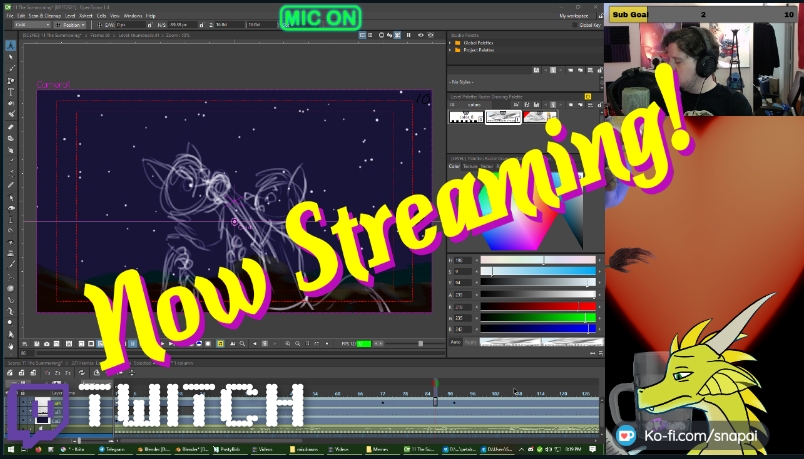
Task: Switch to the Texture tab in Style Editor
Action: pos(470,166)
